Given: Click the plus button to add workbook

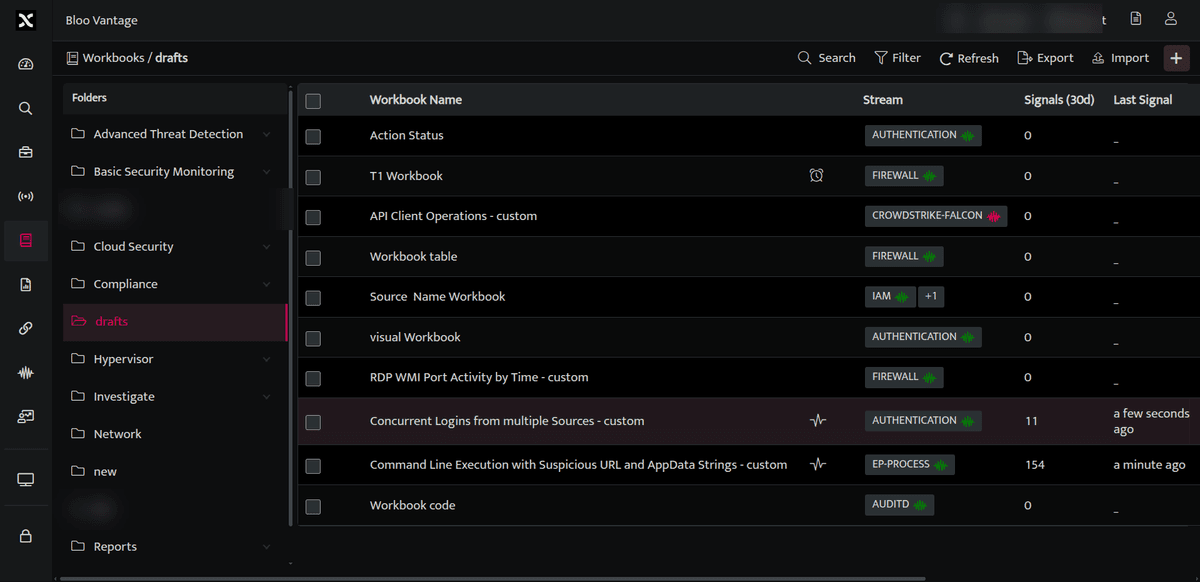Looking at the screenshot, I should tap(1176, 58).
